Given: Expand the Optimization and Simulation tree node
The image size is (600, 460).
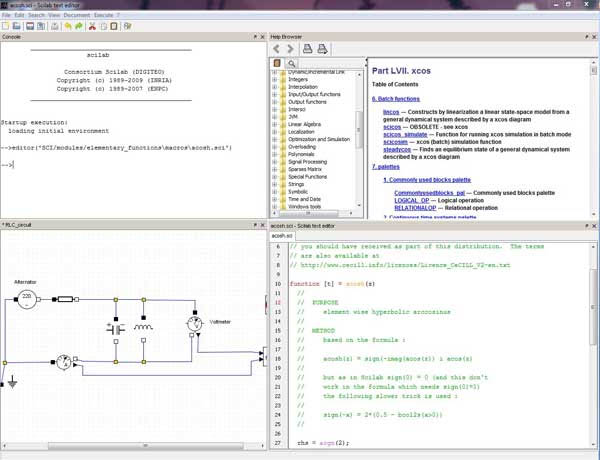Looking at the screenshot, I should [274, 139].
